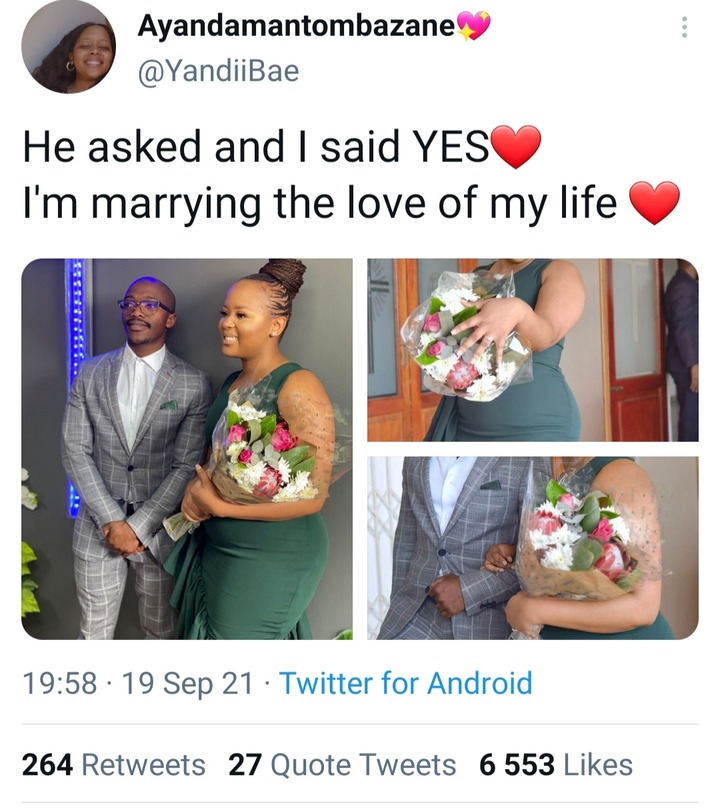The width and height of the screenshot is (720, 810).
Task: Select the tweet text 'He asked and I said YES'
Action: click(256, 146)
